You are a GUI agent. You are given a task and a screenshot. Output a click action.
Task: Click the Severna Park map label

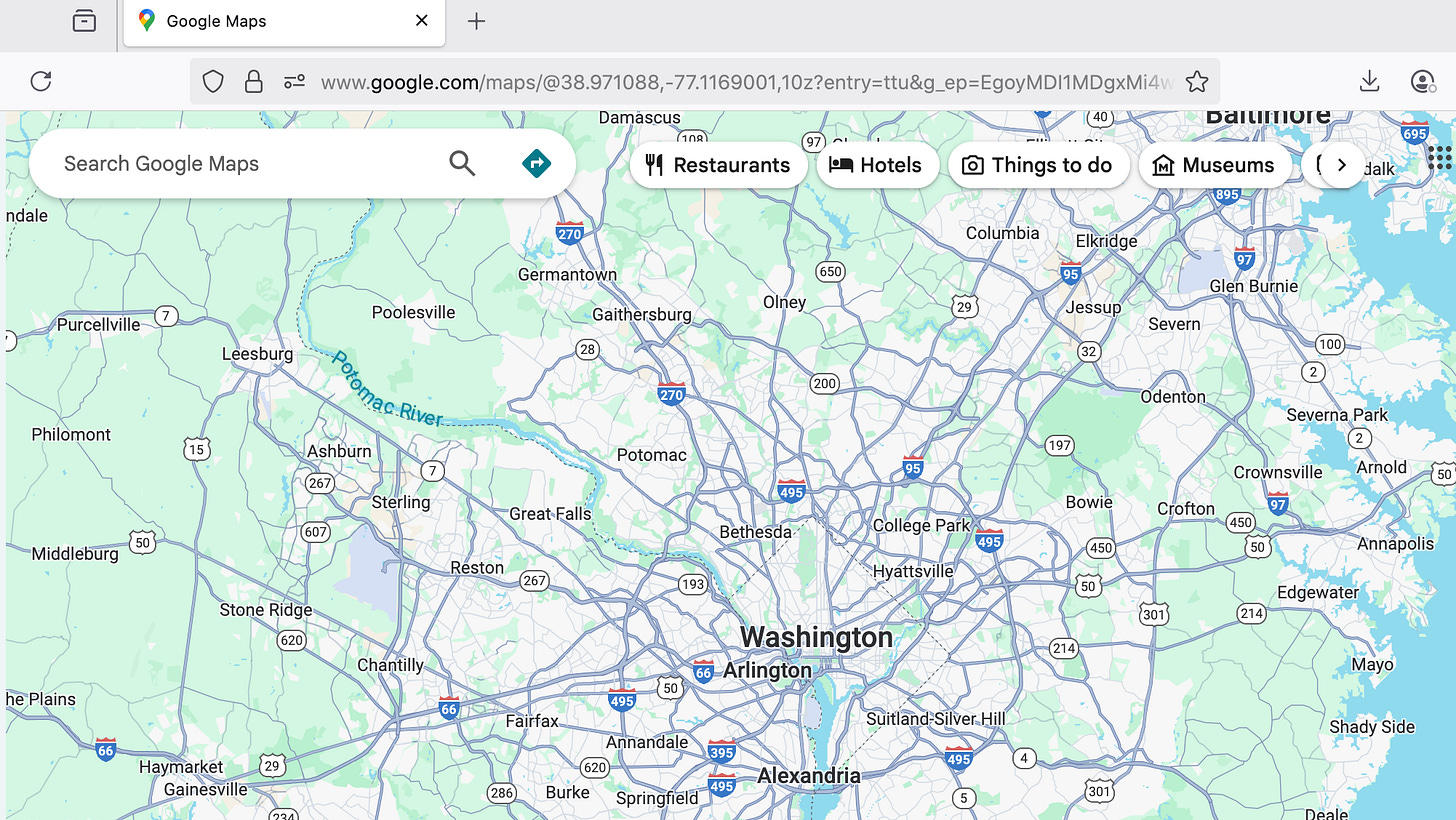coord(1337,414)
